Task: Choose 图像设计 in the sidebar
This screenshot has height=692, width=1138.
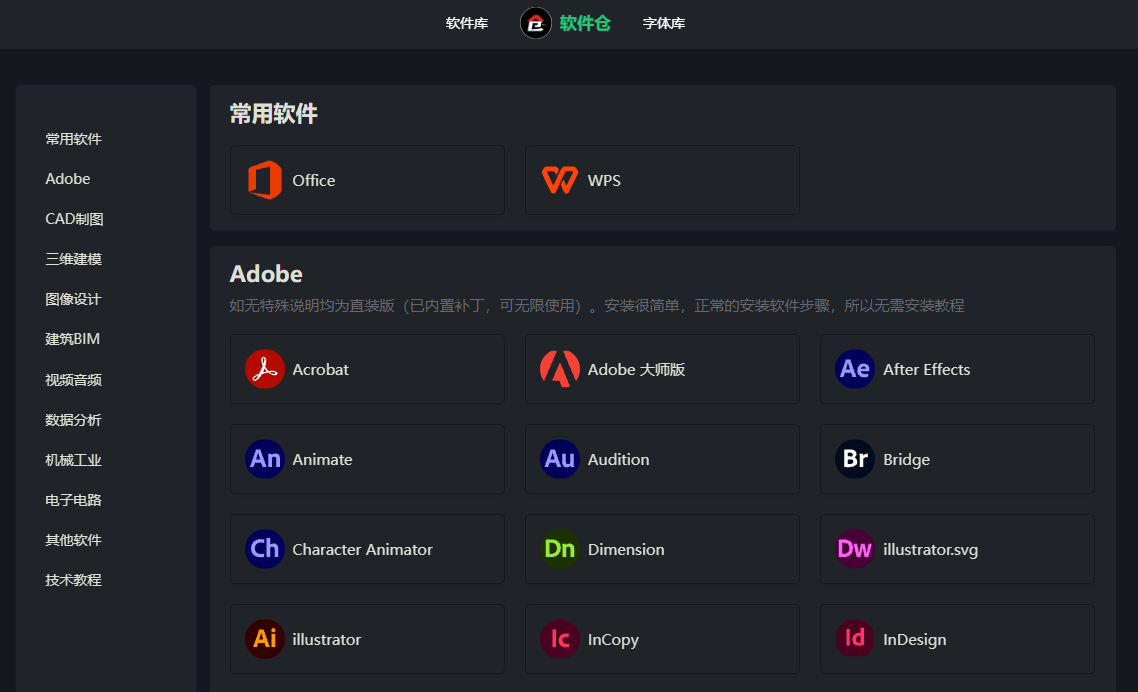Action: (73, 299)
